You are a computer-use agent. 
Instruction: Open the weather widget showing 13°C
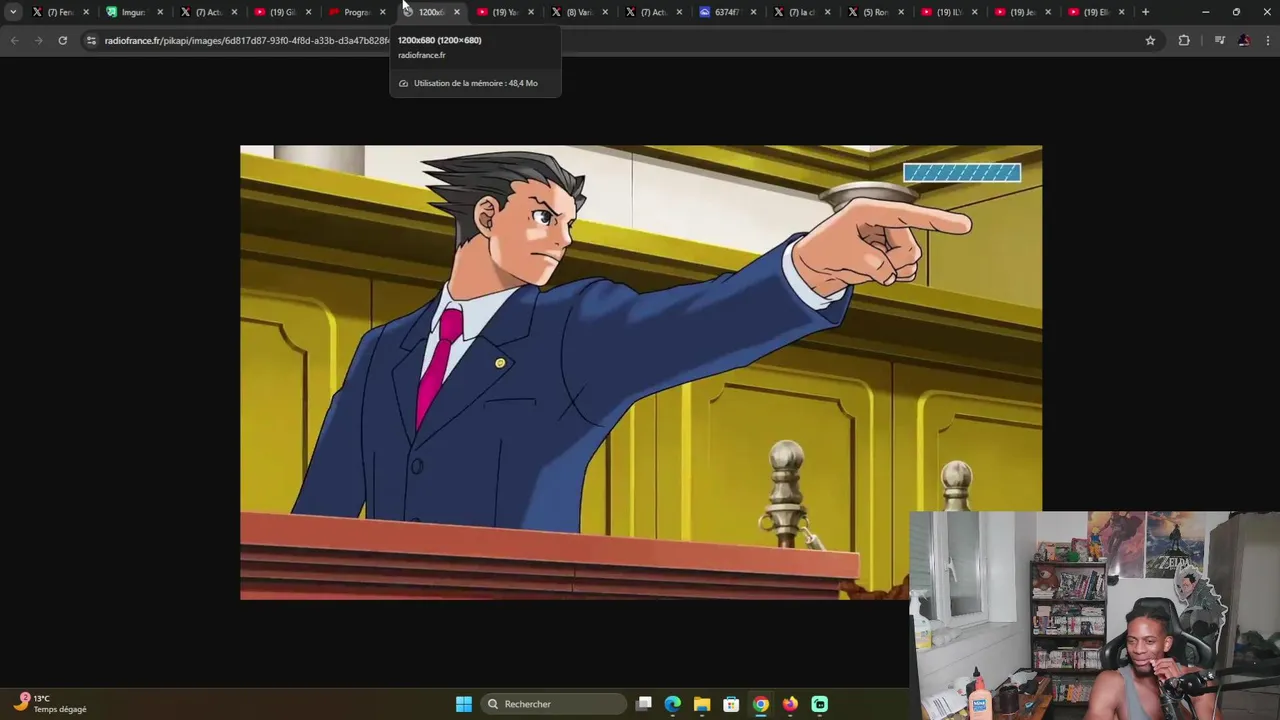click(52, 703)
